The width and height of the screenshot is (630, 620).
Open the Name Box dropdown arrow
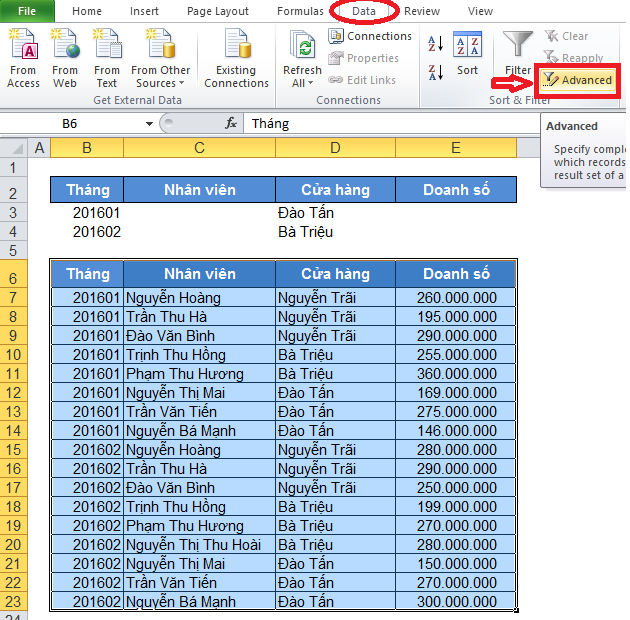pos(150,123)
